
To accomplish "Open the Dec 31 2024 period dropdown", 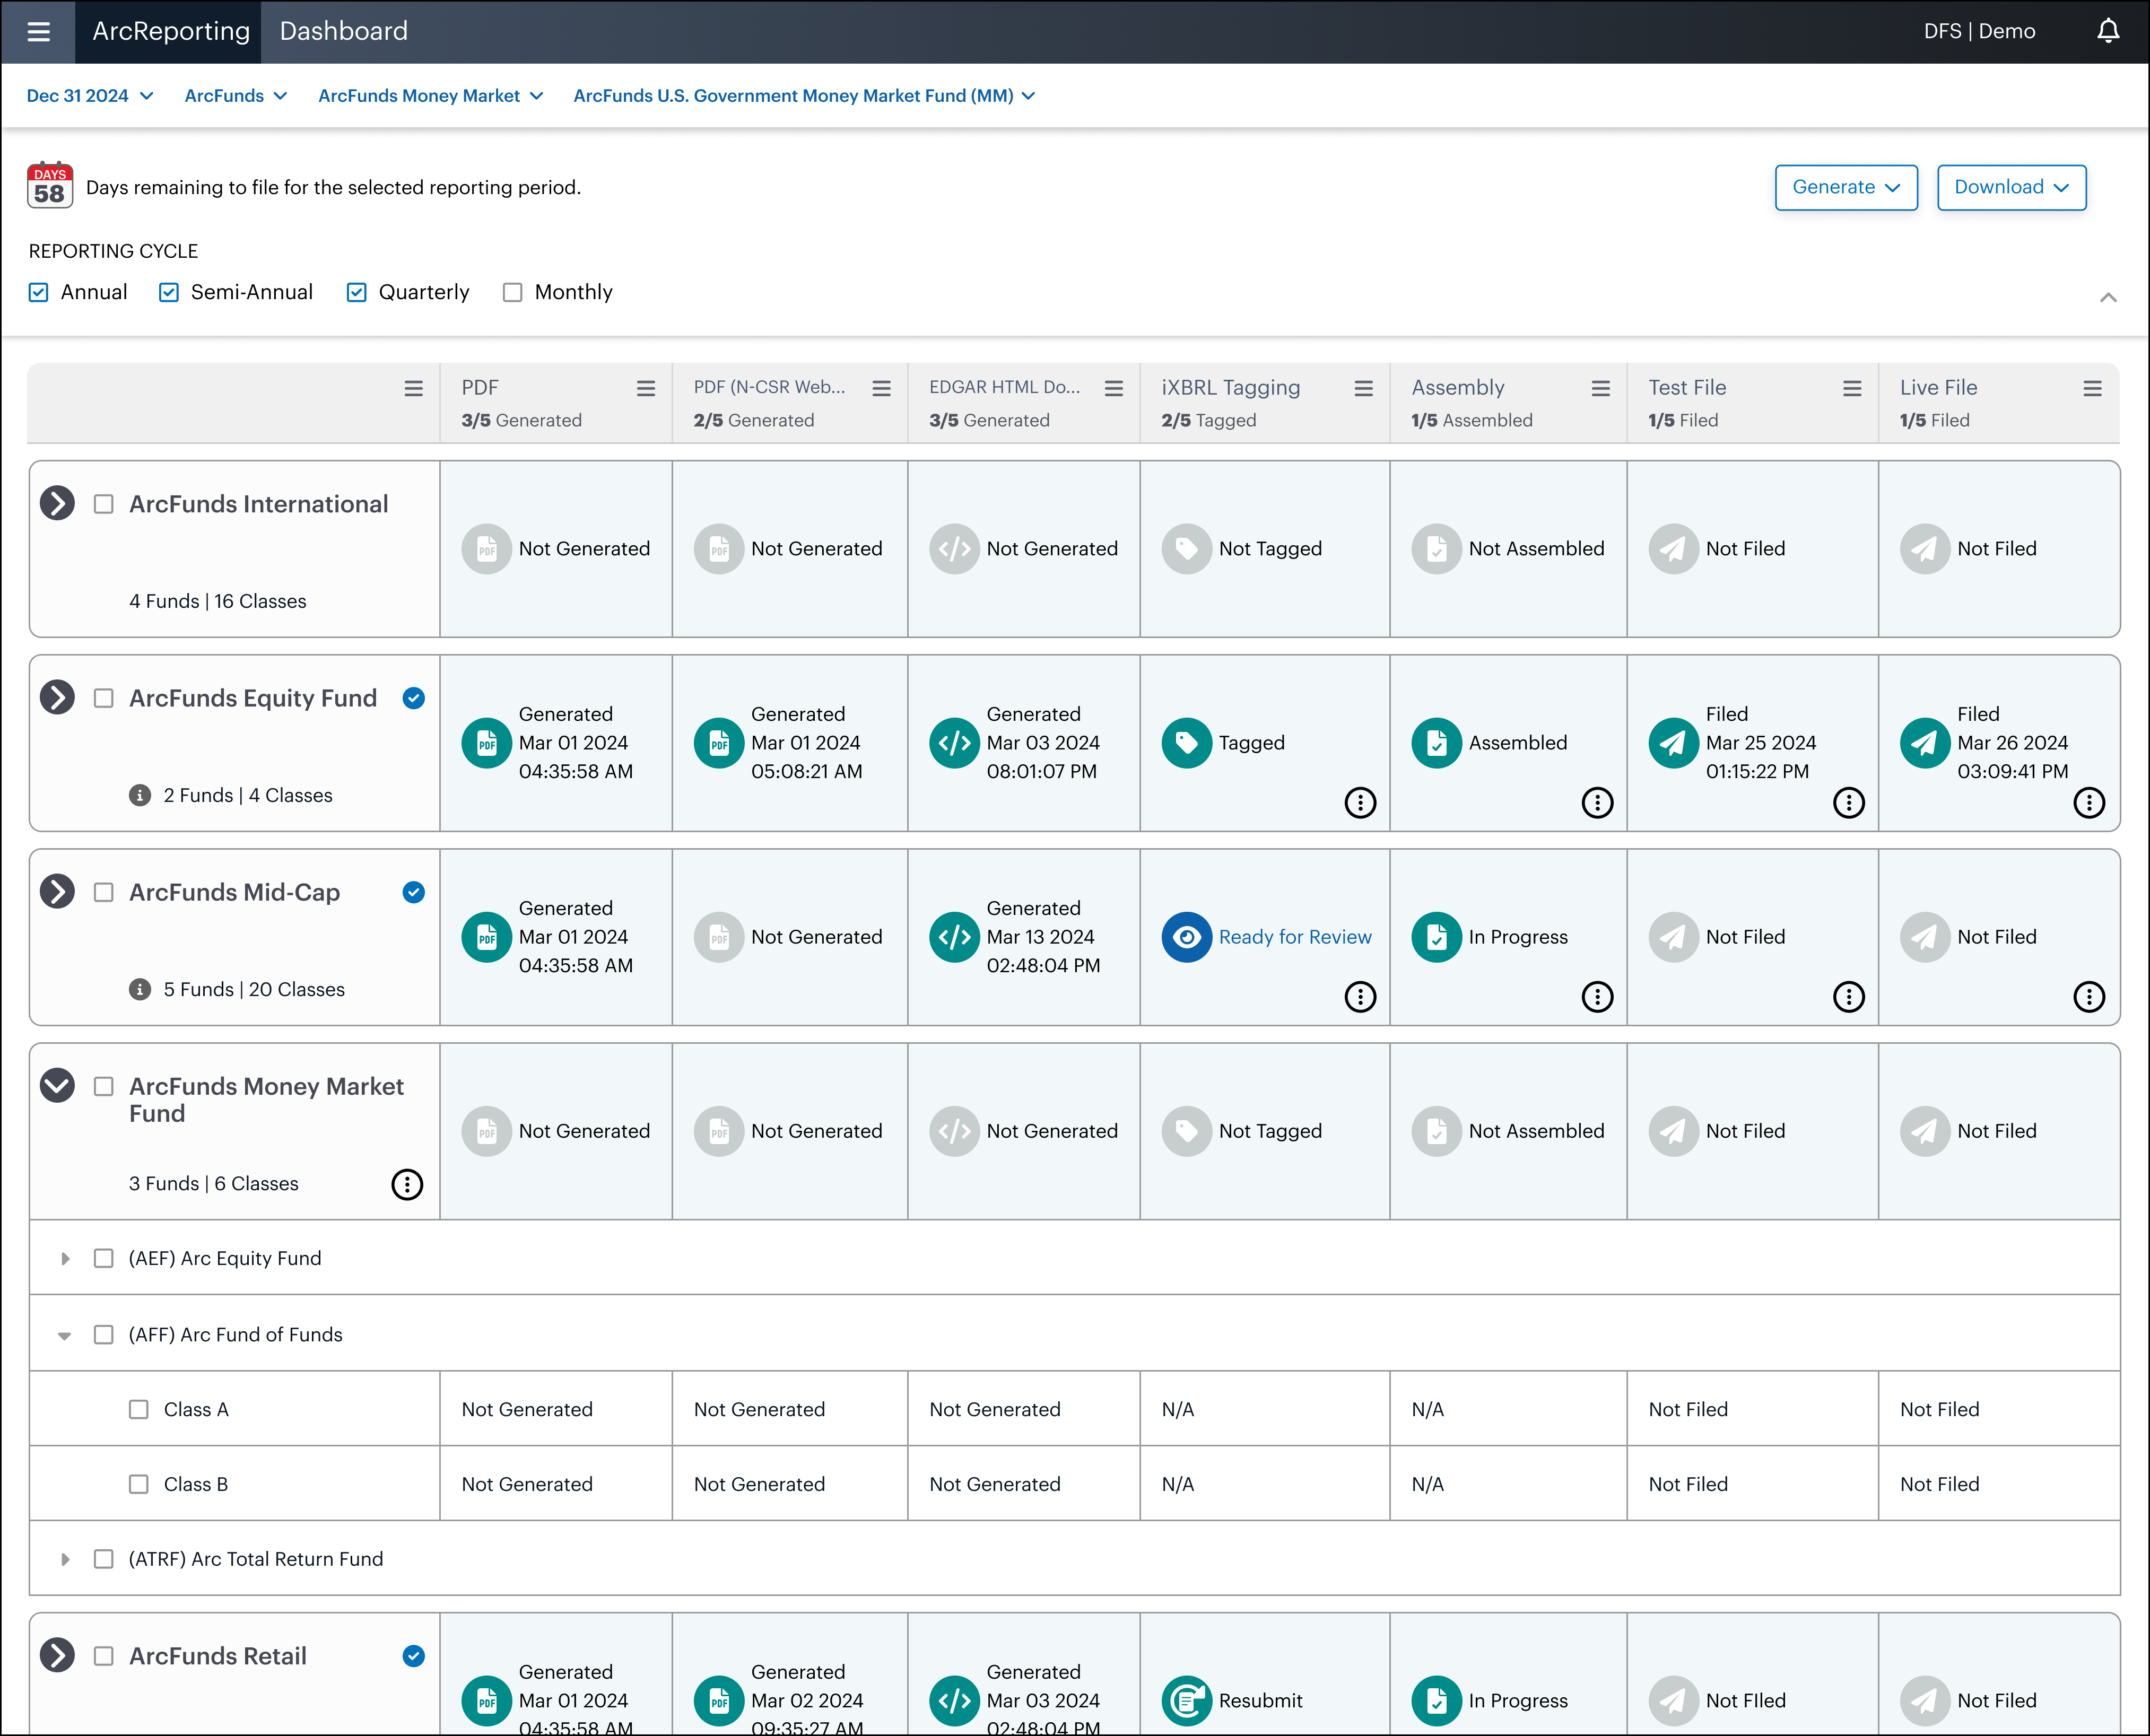I will 90,96.
